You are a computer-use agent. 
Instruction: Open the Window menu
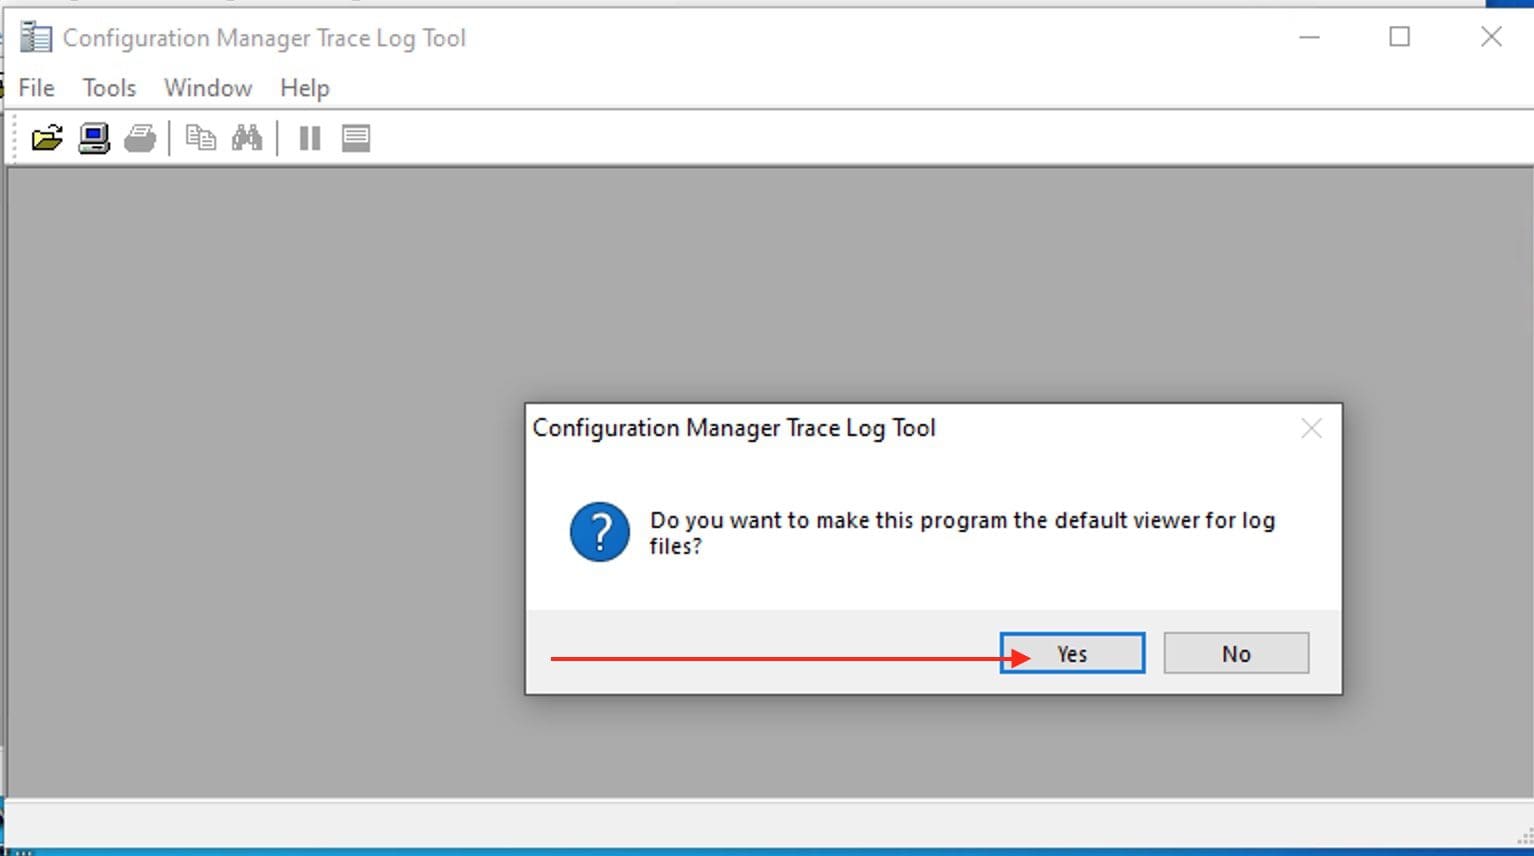tap(208, 88)
